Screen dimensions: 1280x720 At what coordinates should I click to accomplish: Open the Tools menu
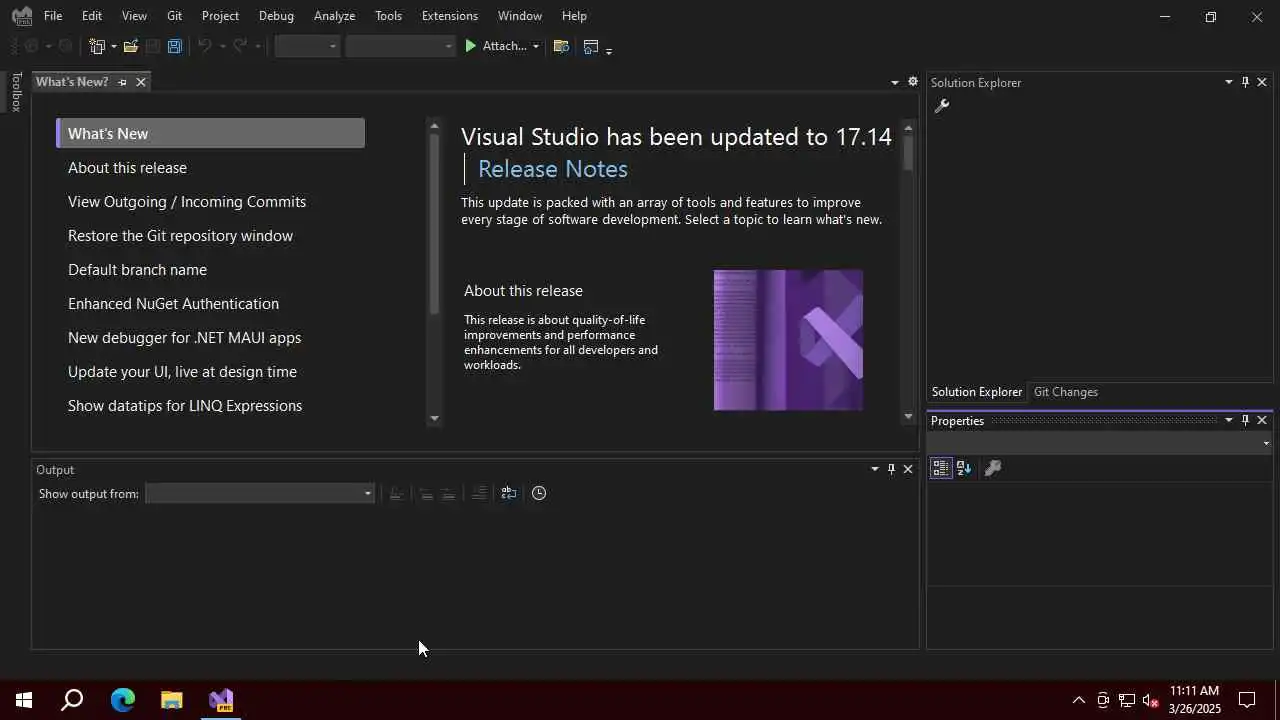coord(388,16)
